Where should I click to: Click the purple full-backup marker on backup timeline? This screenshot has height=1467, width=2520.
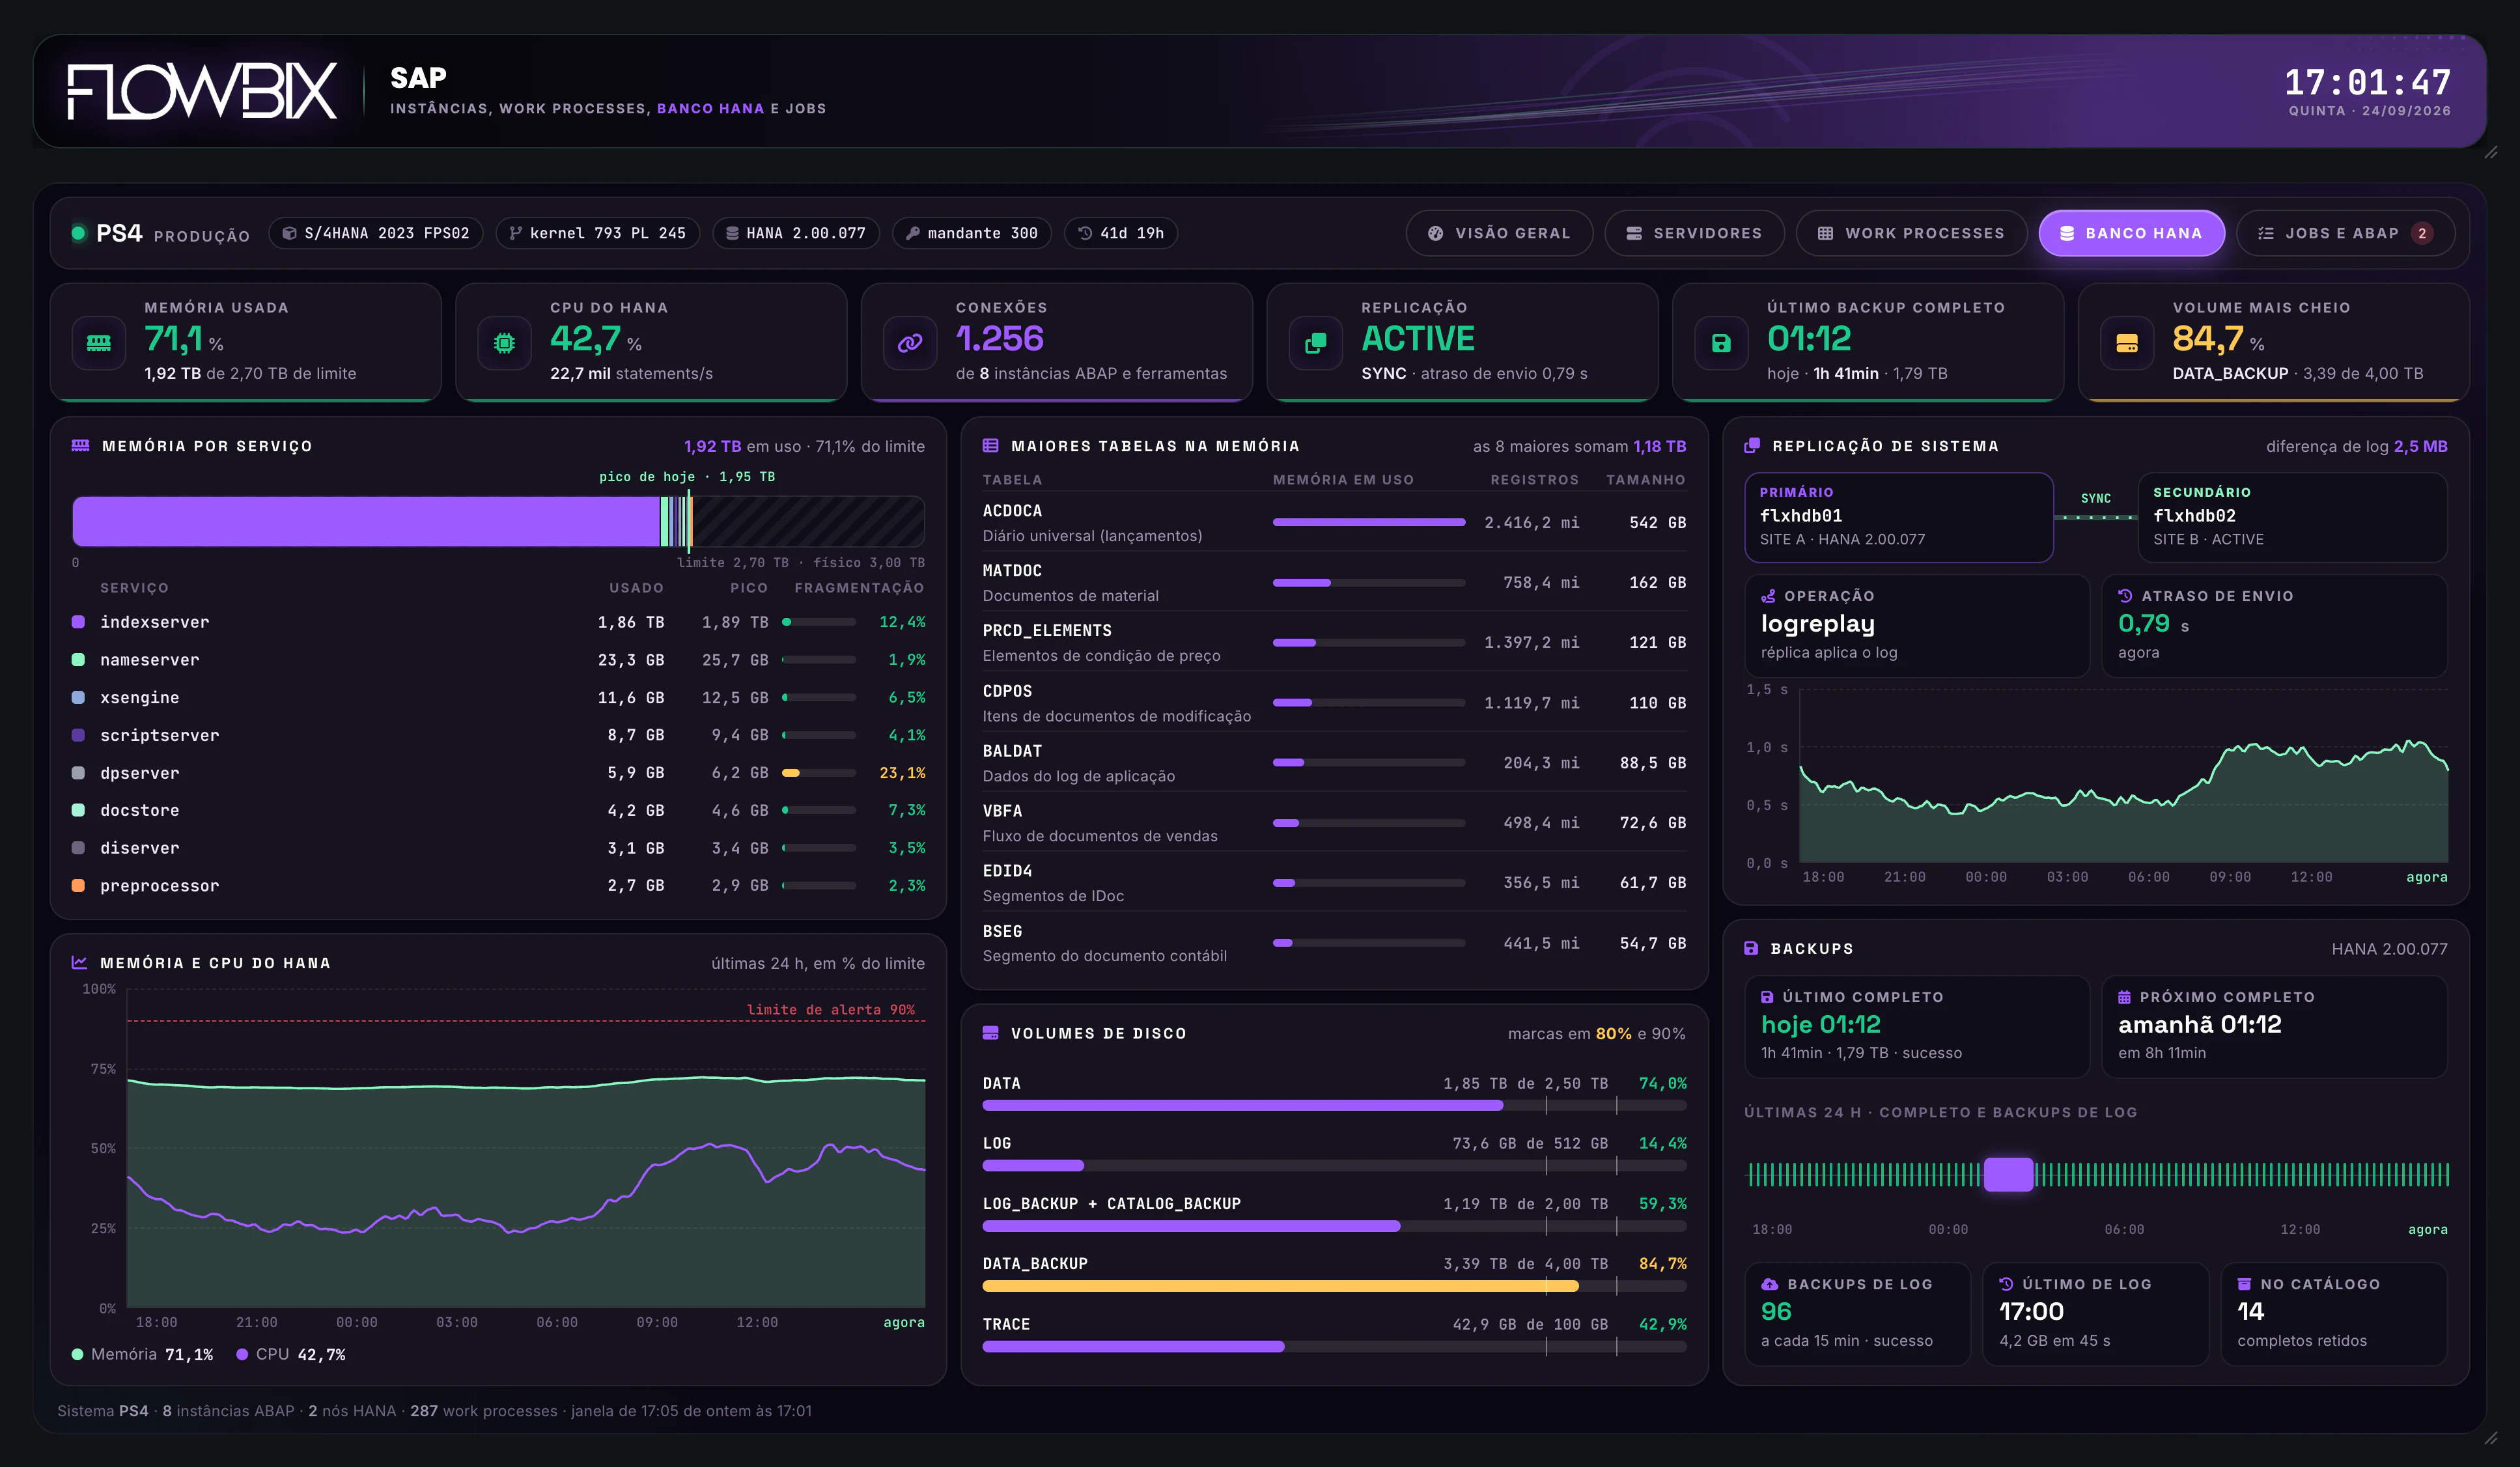2008,1174
